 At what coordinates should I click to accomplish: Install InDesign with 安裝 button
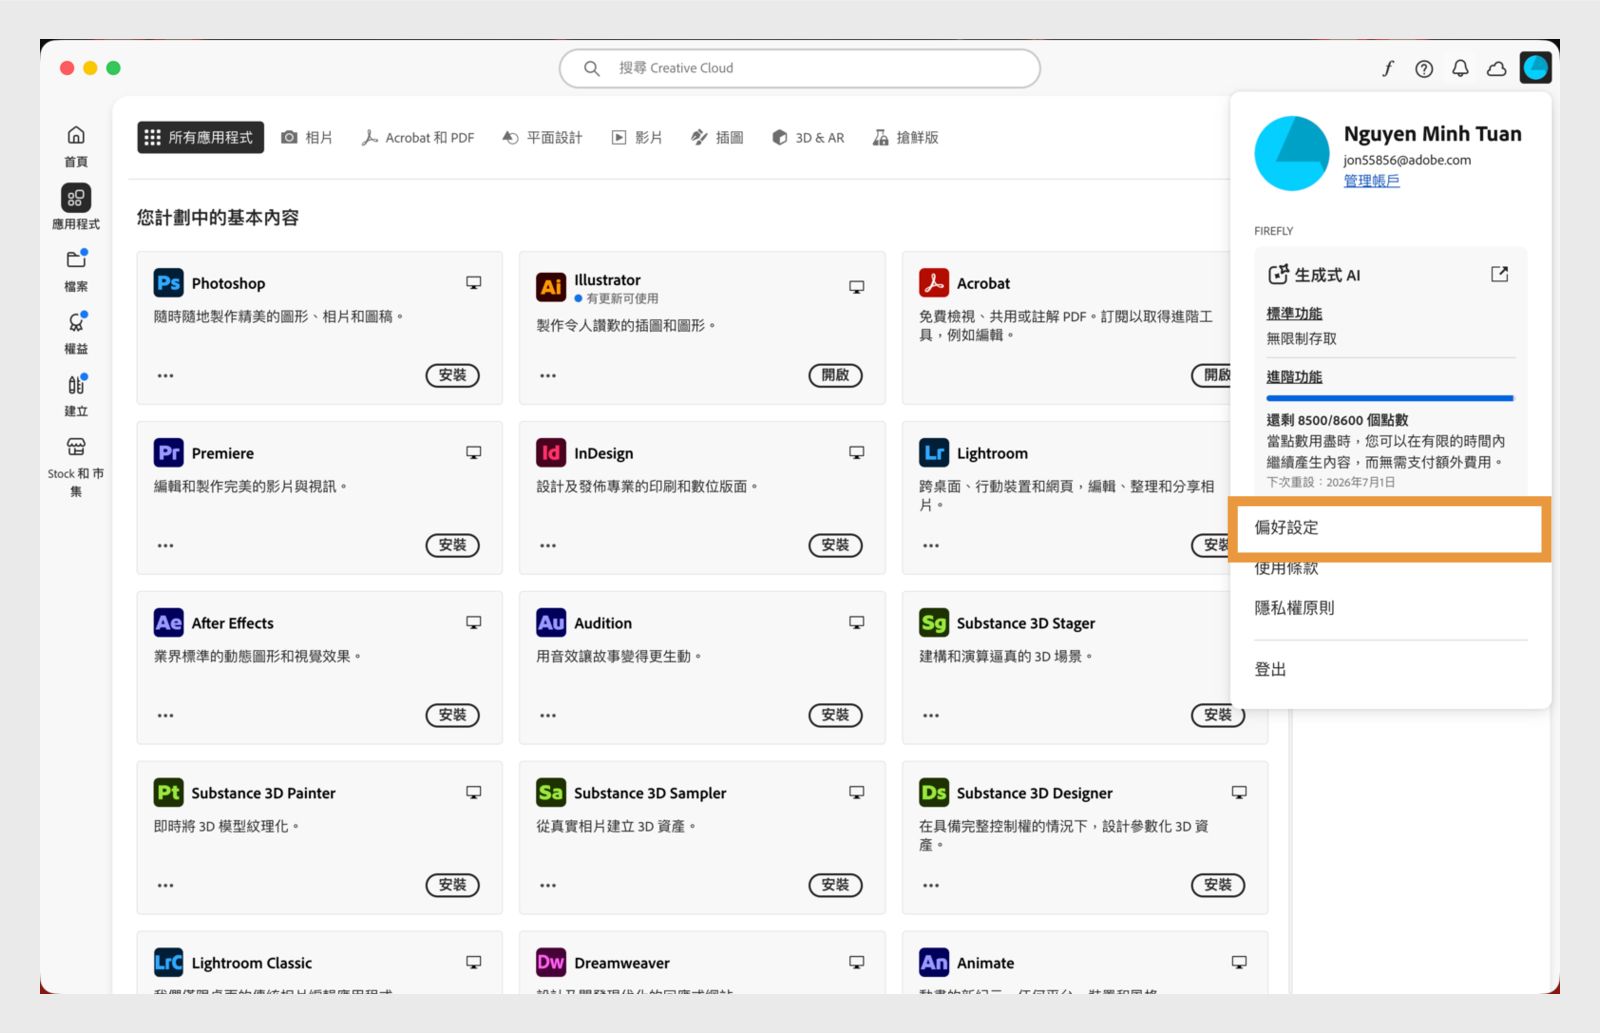click(x=835, y=545)
